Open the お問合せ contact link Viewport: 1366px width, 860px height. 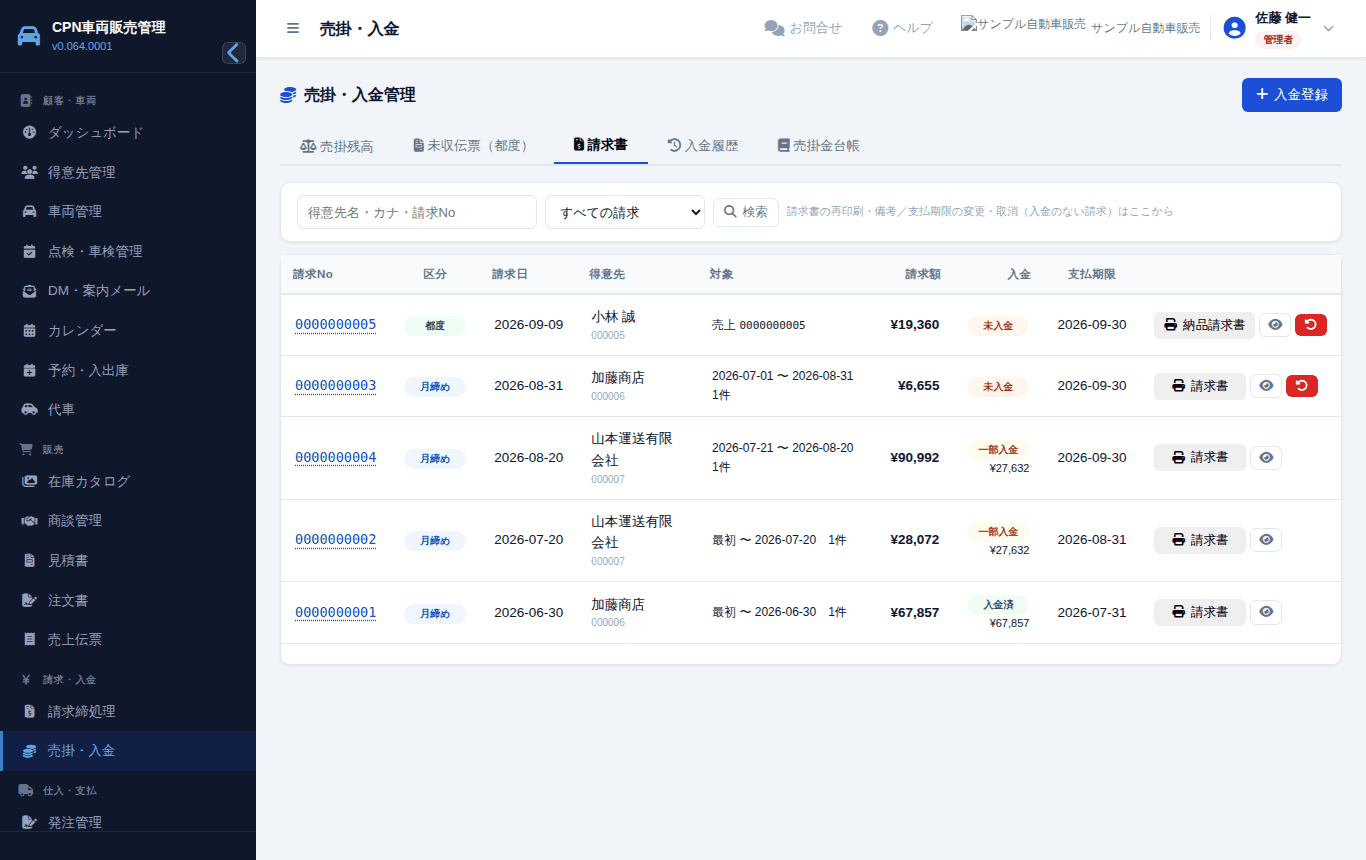(x=803, y=28)
